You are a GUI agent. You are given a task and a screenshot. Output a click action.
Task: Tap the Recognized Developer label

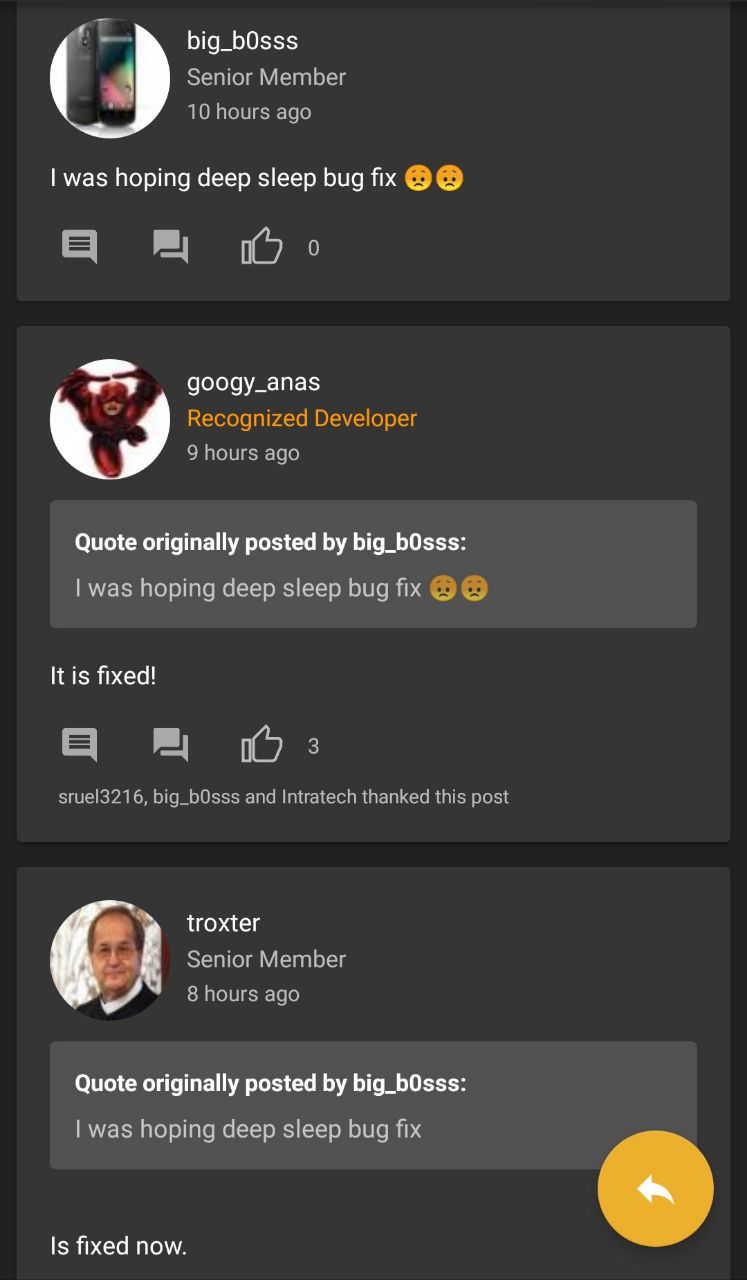tap(302, 419)
